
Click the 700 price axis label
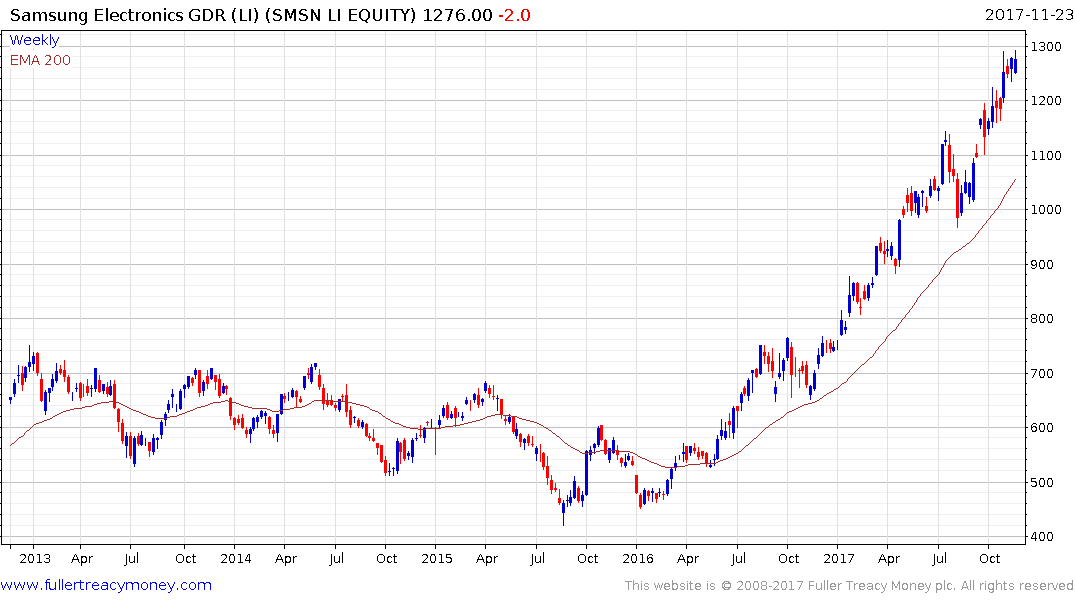coord(1043,374)
